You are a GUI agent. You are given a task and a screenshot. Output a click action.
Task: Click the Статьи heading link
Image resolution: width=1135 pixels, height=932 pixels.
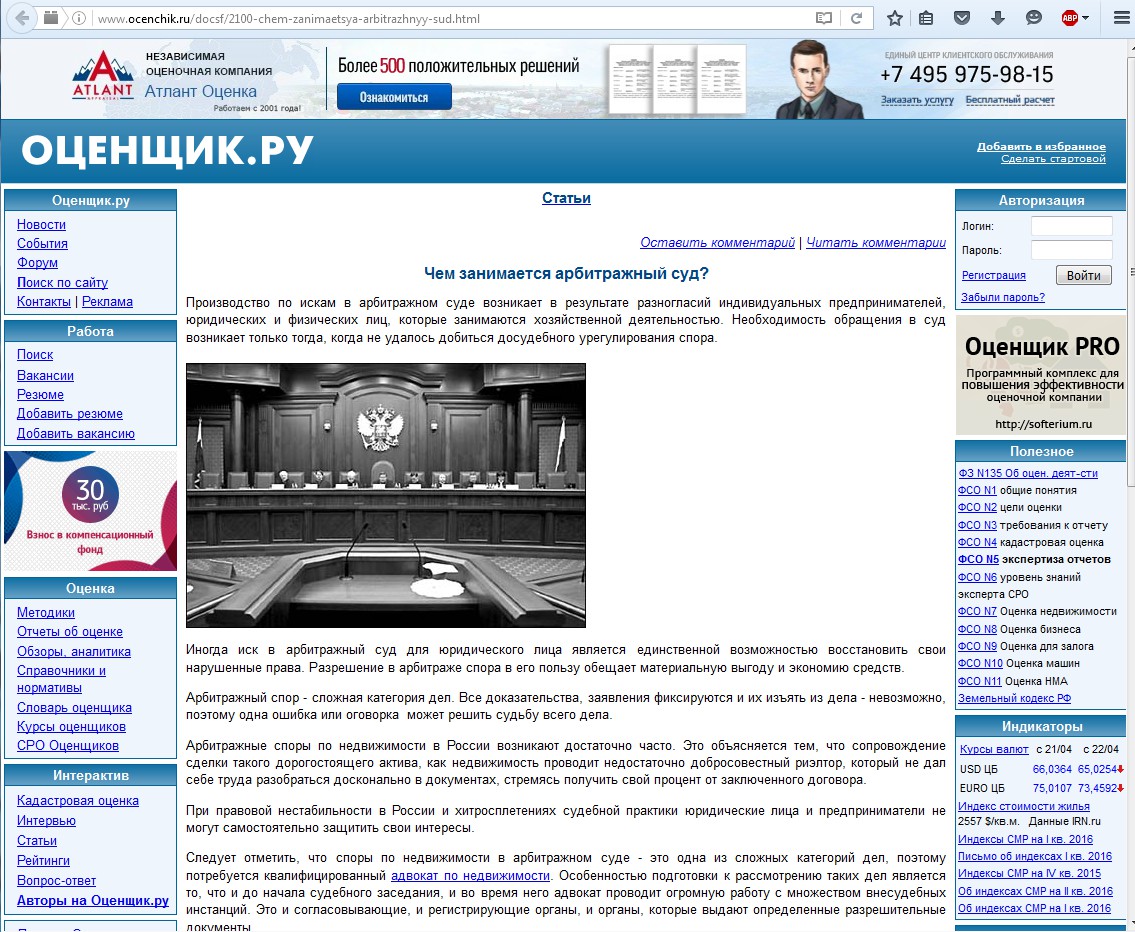point(566,198)
